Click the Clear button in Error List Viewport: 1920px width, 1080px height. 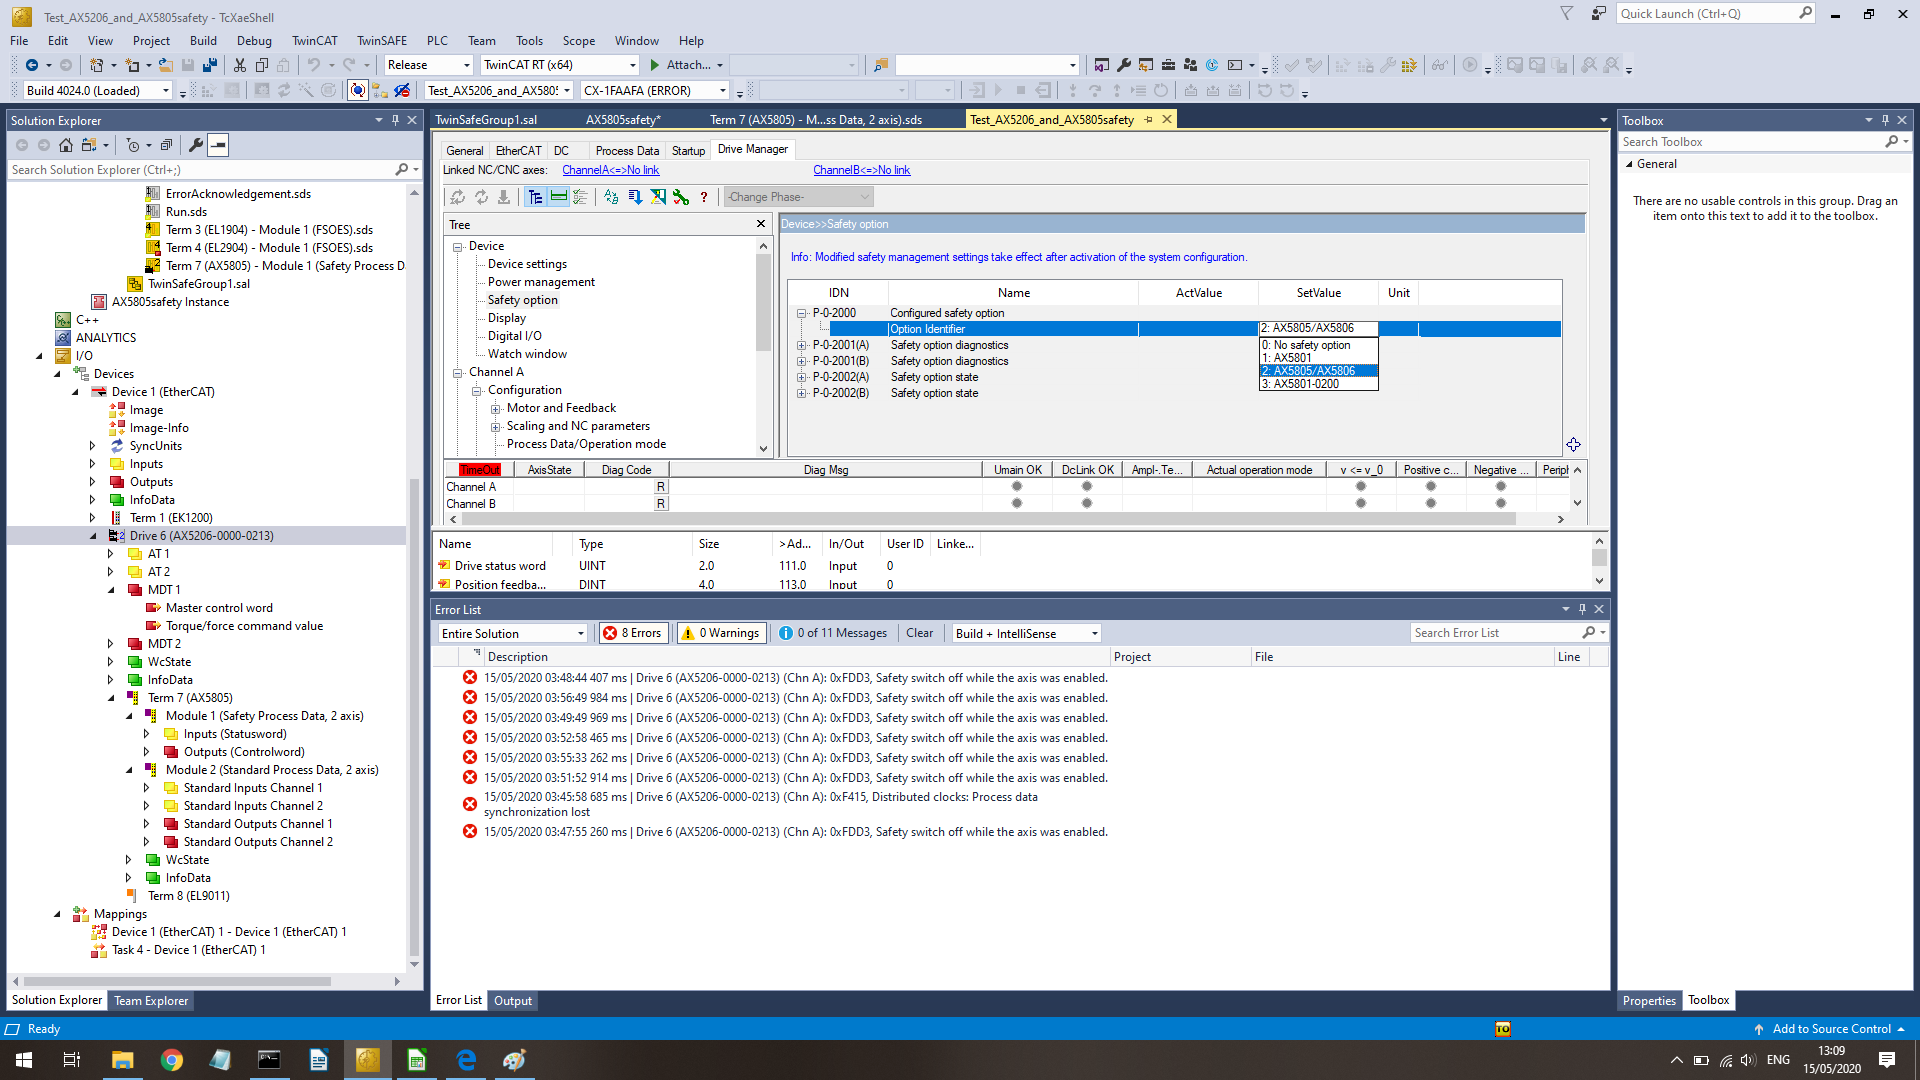[x=919, y=633]
